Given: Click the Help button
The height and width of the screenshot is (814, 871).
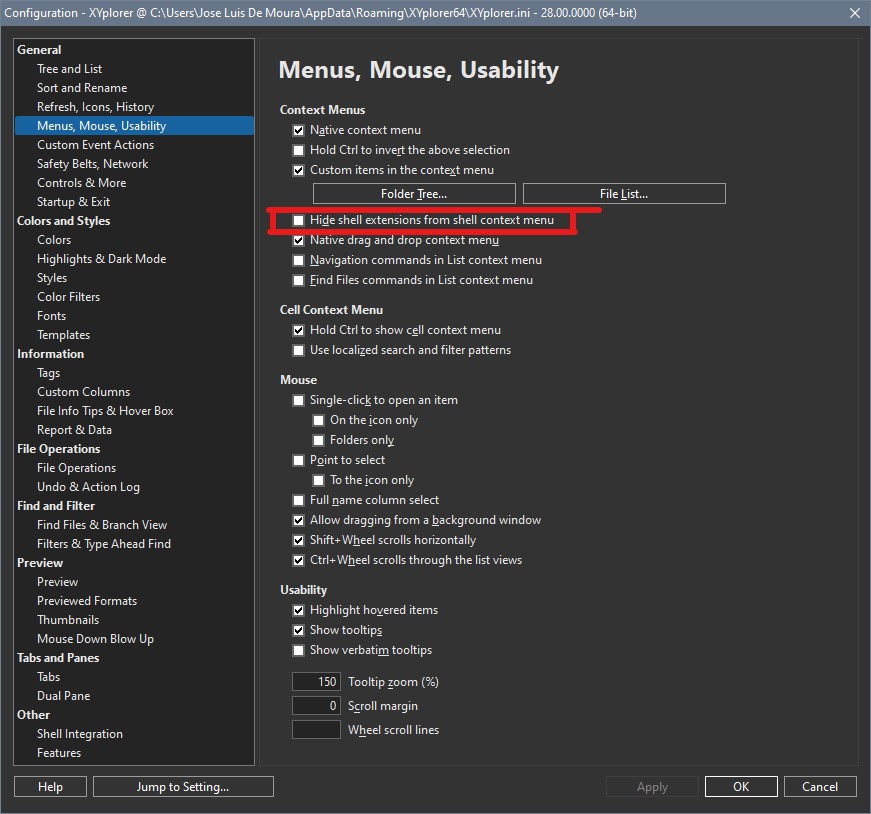Looking at the screenshot, I should pyautogui.click(x=50, y=787).
